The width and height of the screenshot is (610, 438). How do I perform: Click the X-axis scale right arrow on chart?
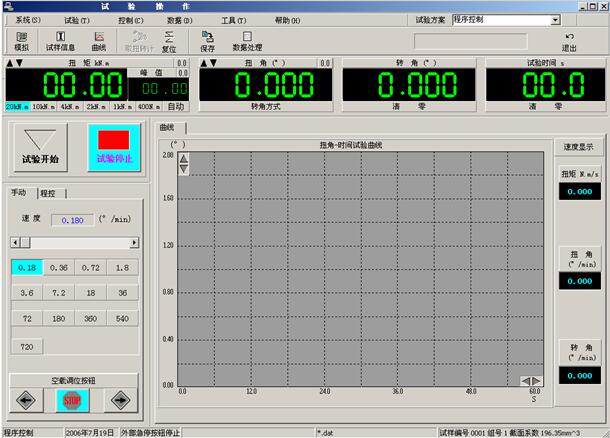pyautogui.click(x=537, y=381)
